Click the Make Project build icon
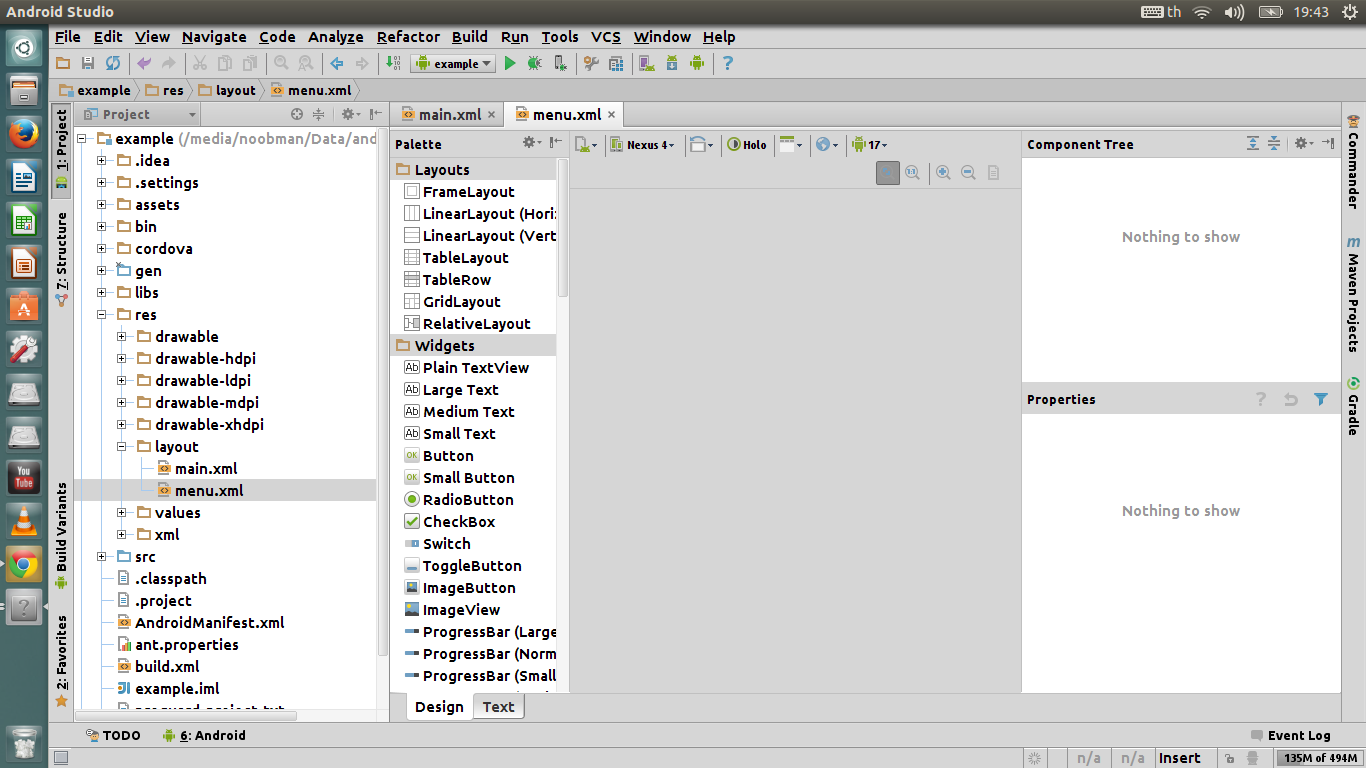1366x768 pixels. pyautogui.click(x=393, y=63)
